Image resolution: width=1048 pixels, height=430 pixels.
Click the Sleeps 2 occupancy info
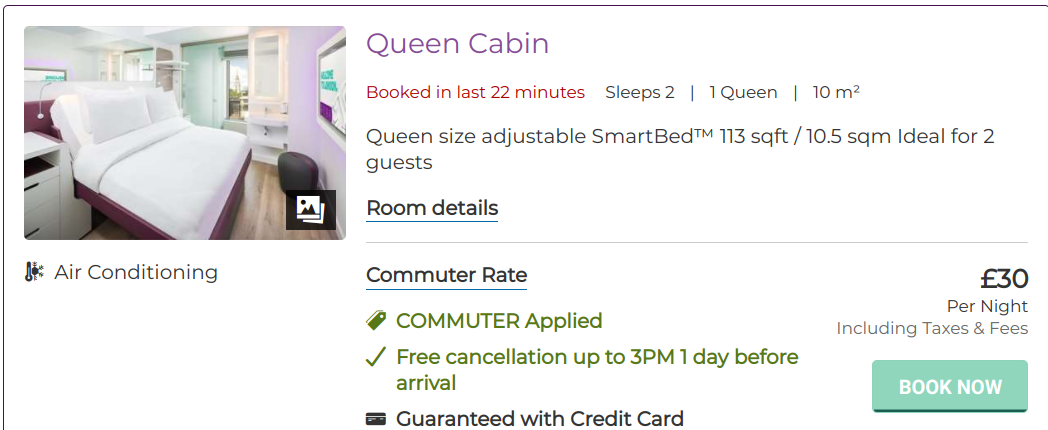(x=640, y=93)
